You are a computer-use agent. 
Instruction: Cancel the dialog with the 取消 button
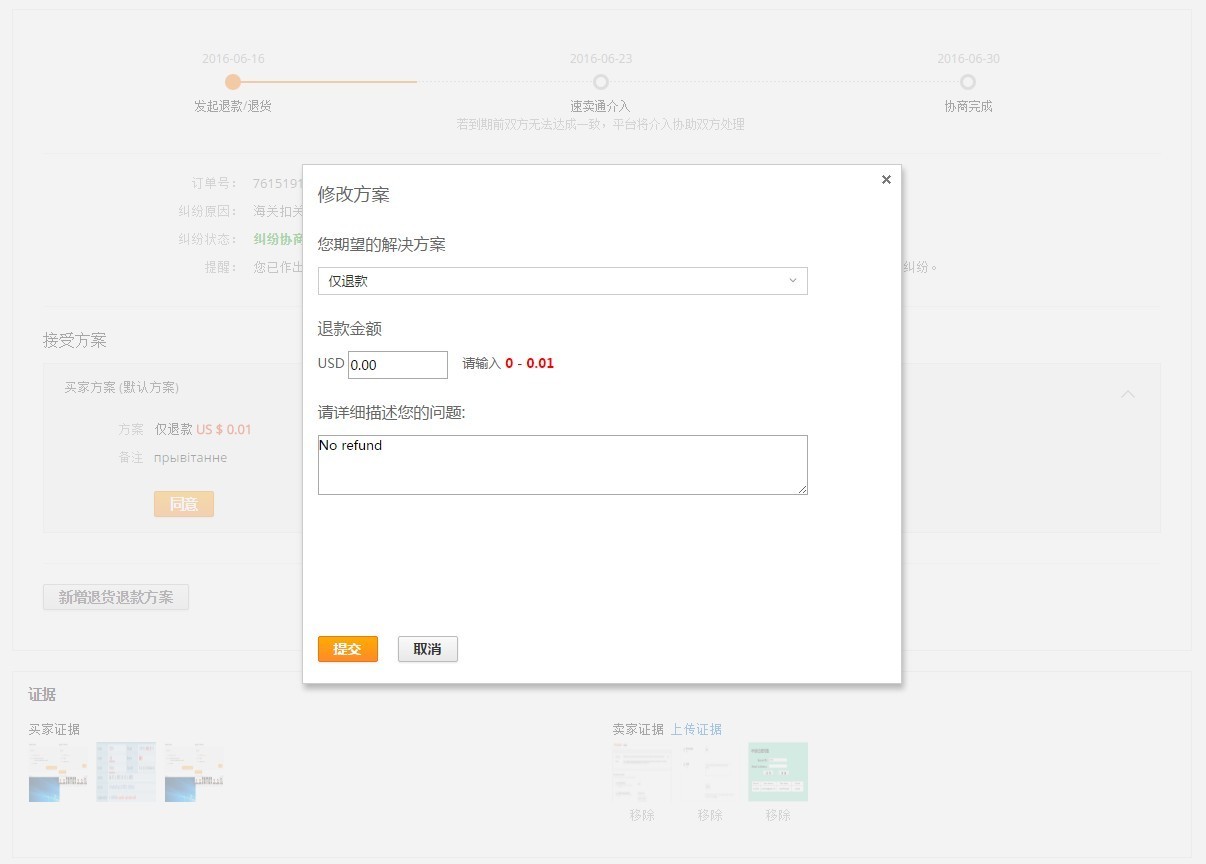[x=427, y=648]
